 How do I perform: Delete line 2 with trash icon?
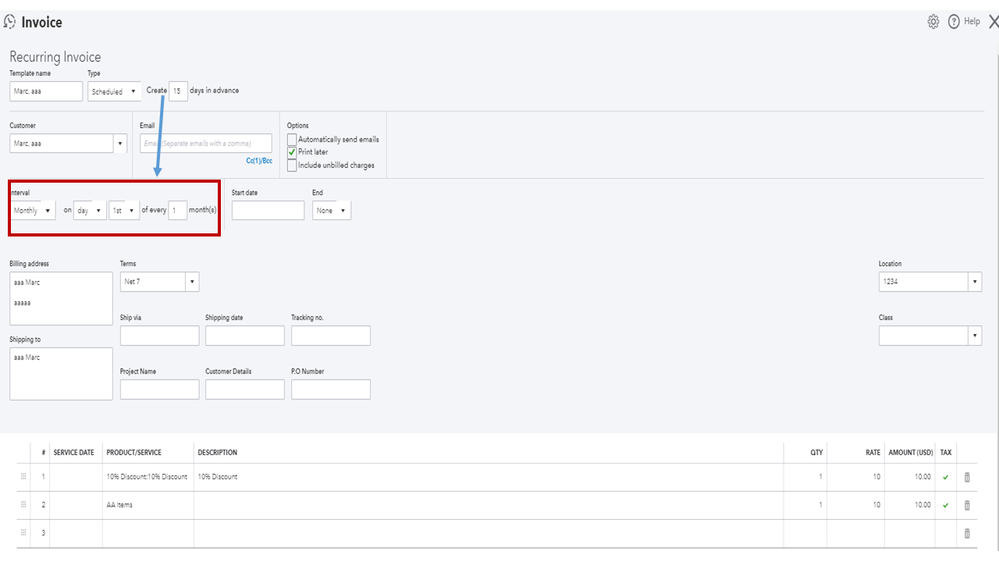[x=967, y=505]
